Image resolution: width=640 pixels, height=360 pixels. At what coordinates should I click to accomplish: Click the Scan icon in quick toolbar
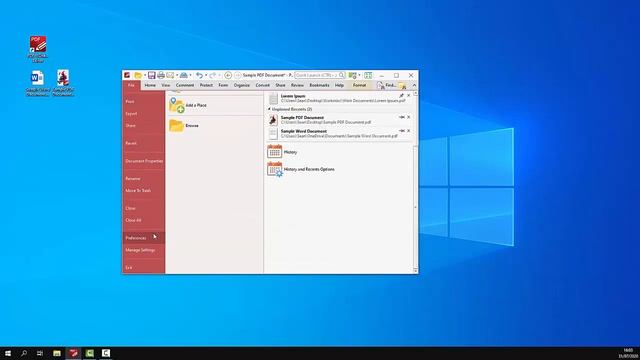pos(184,75)
